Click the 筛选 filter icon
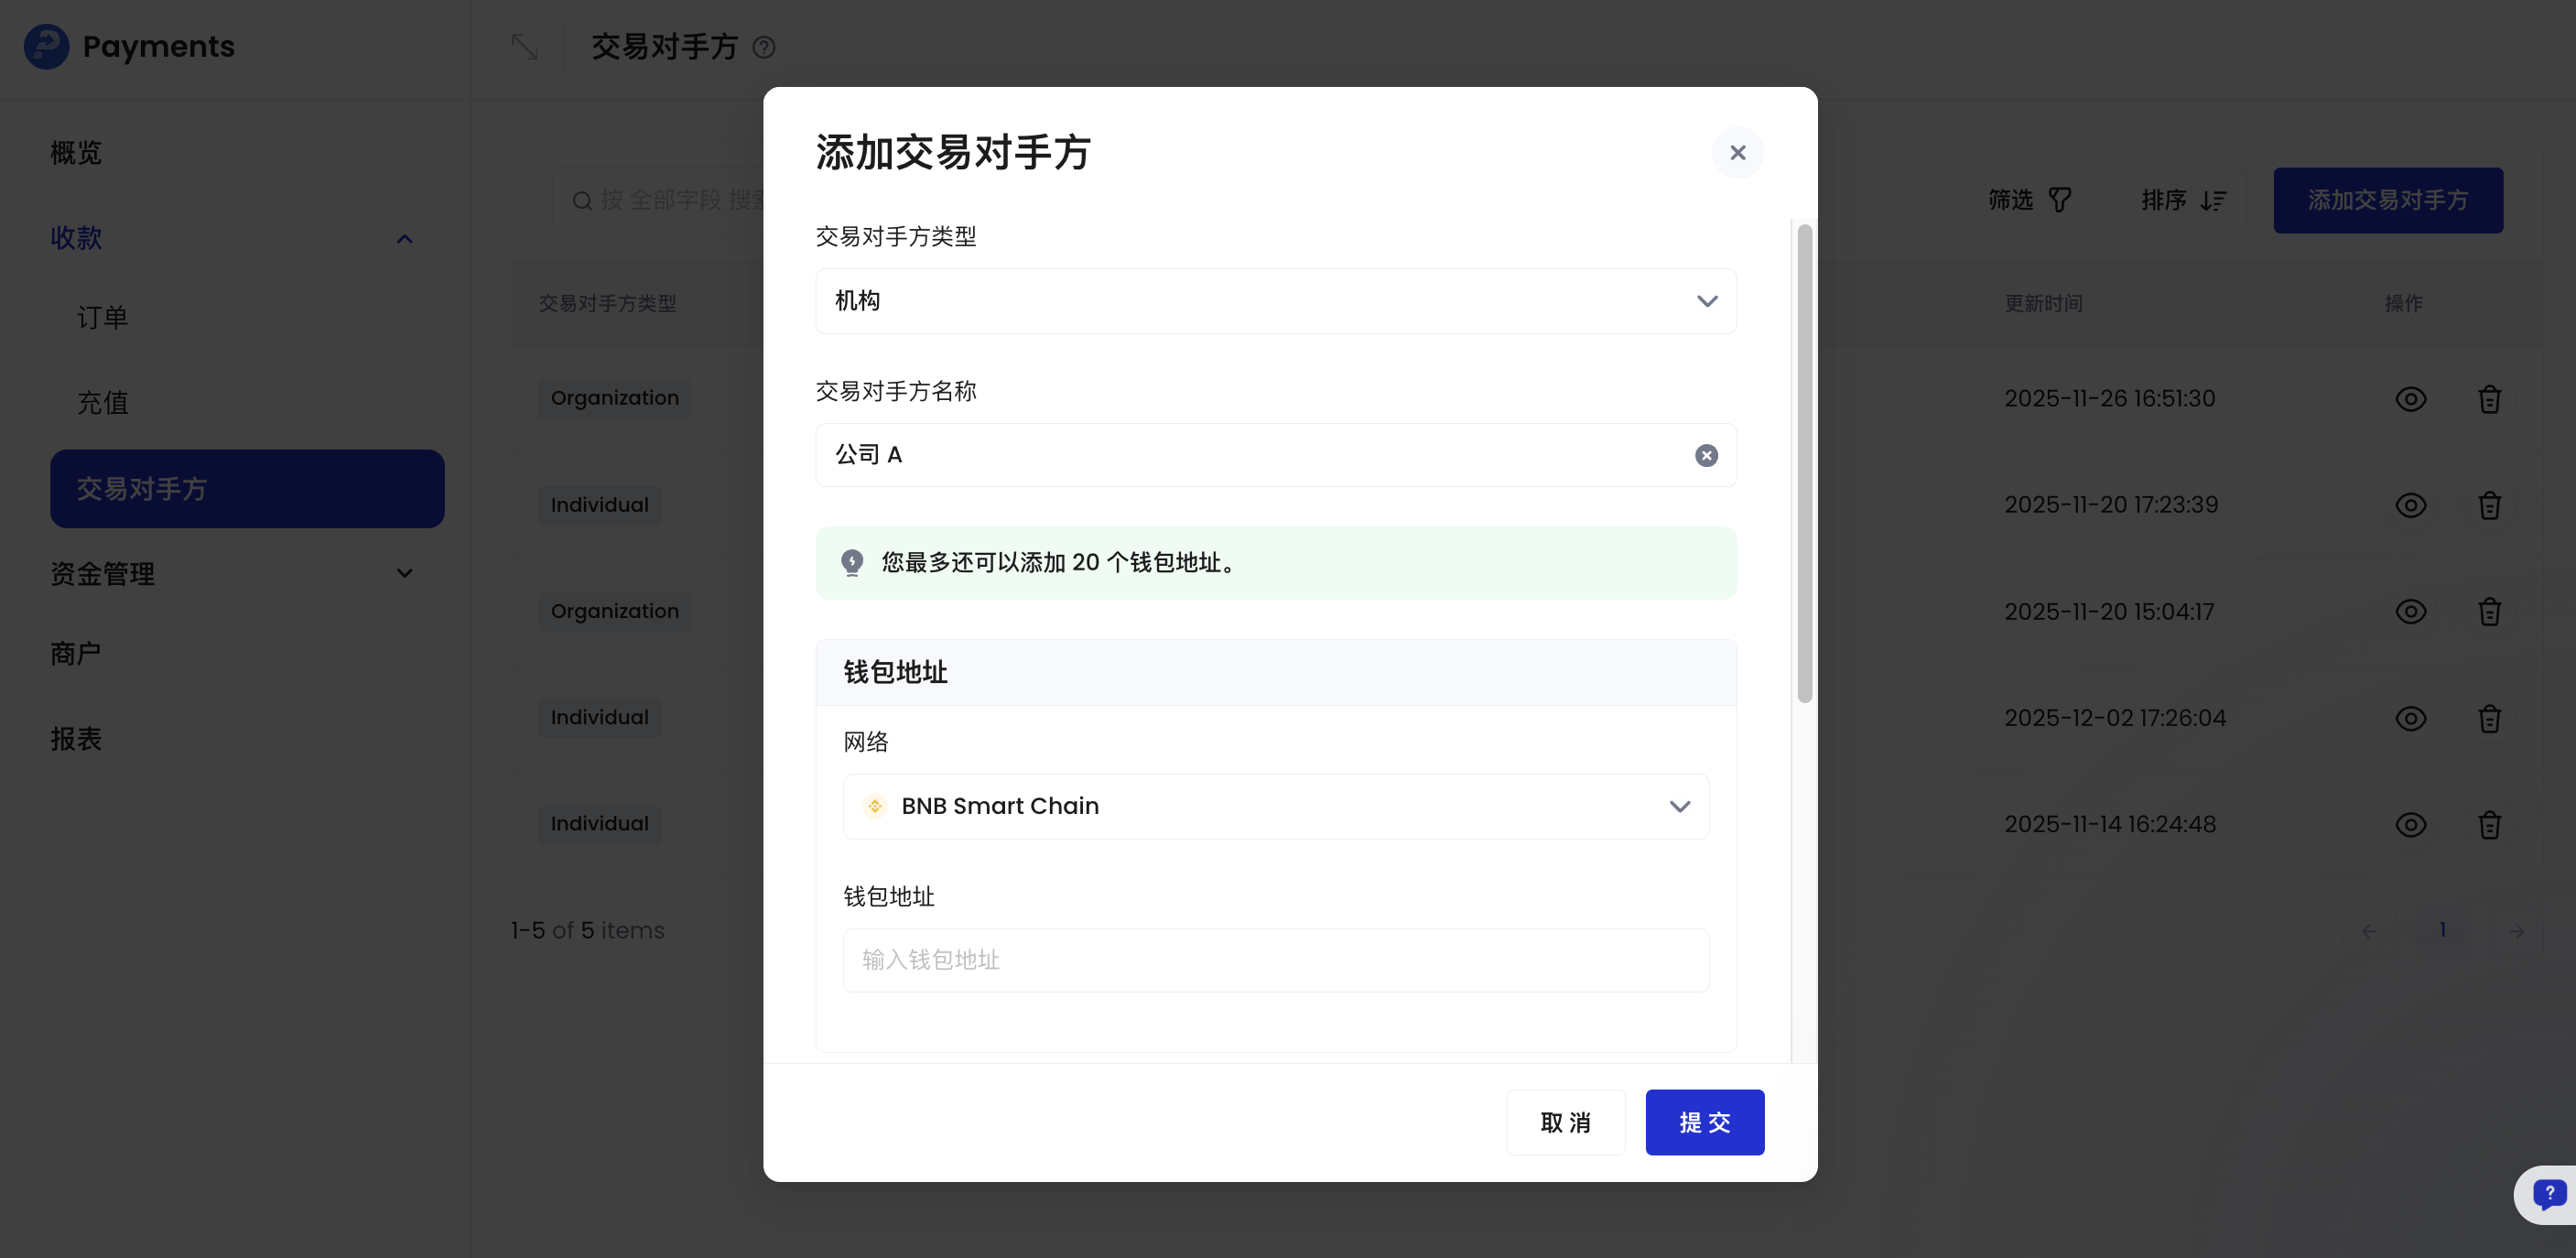This screenshot has width=2576, height=1258. tap(2059, 200)
